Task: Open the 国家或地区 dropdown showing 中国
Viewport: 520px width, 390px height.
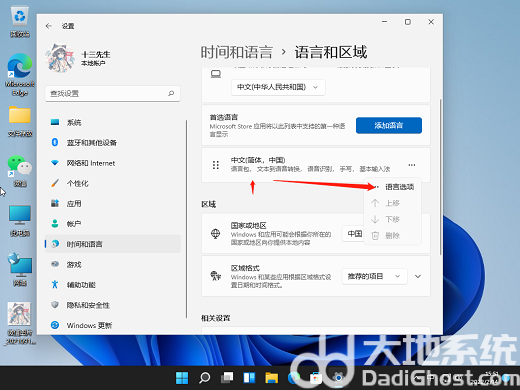Action: click(354, 234)
